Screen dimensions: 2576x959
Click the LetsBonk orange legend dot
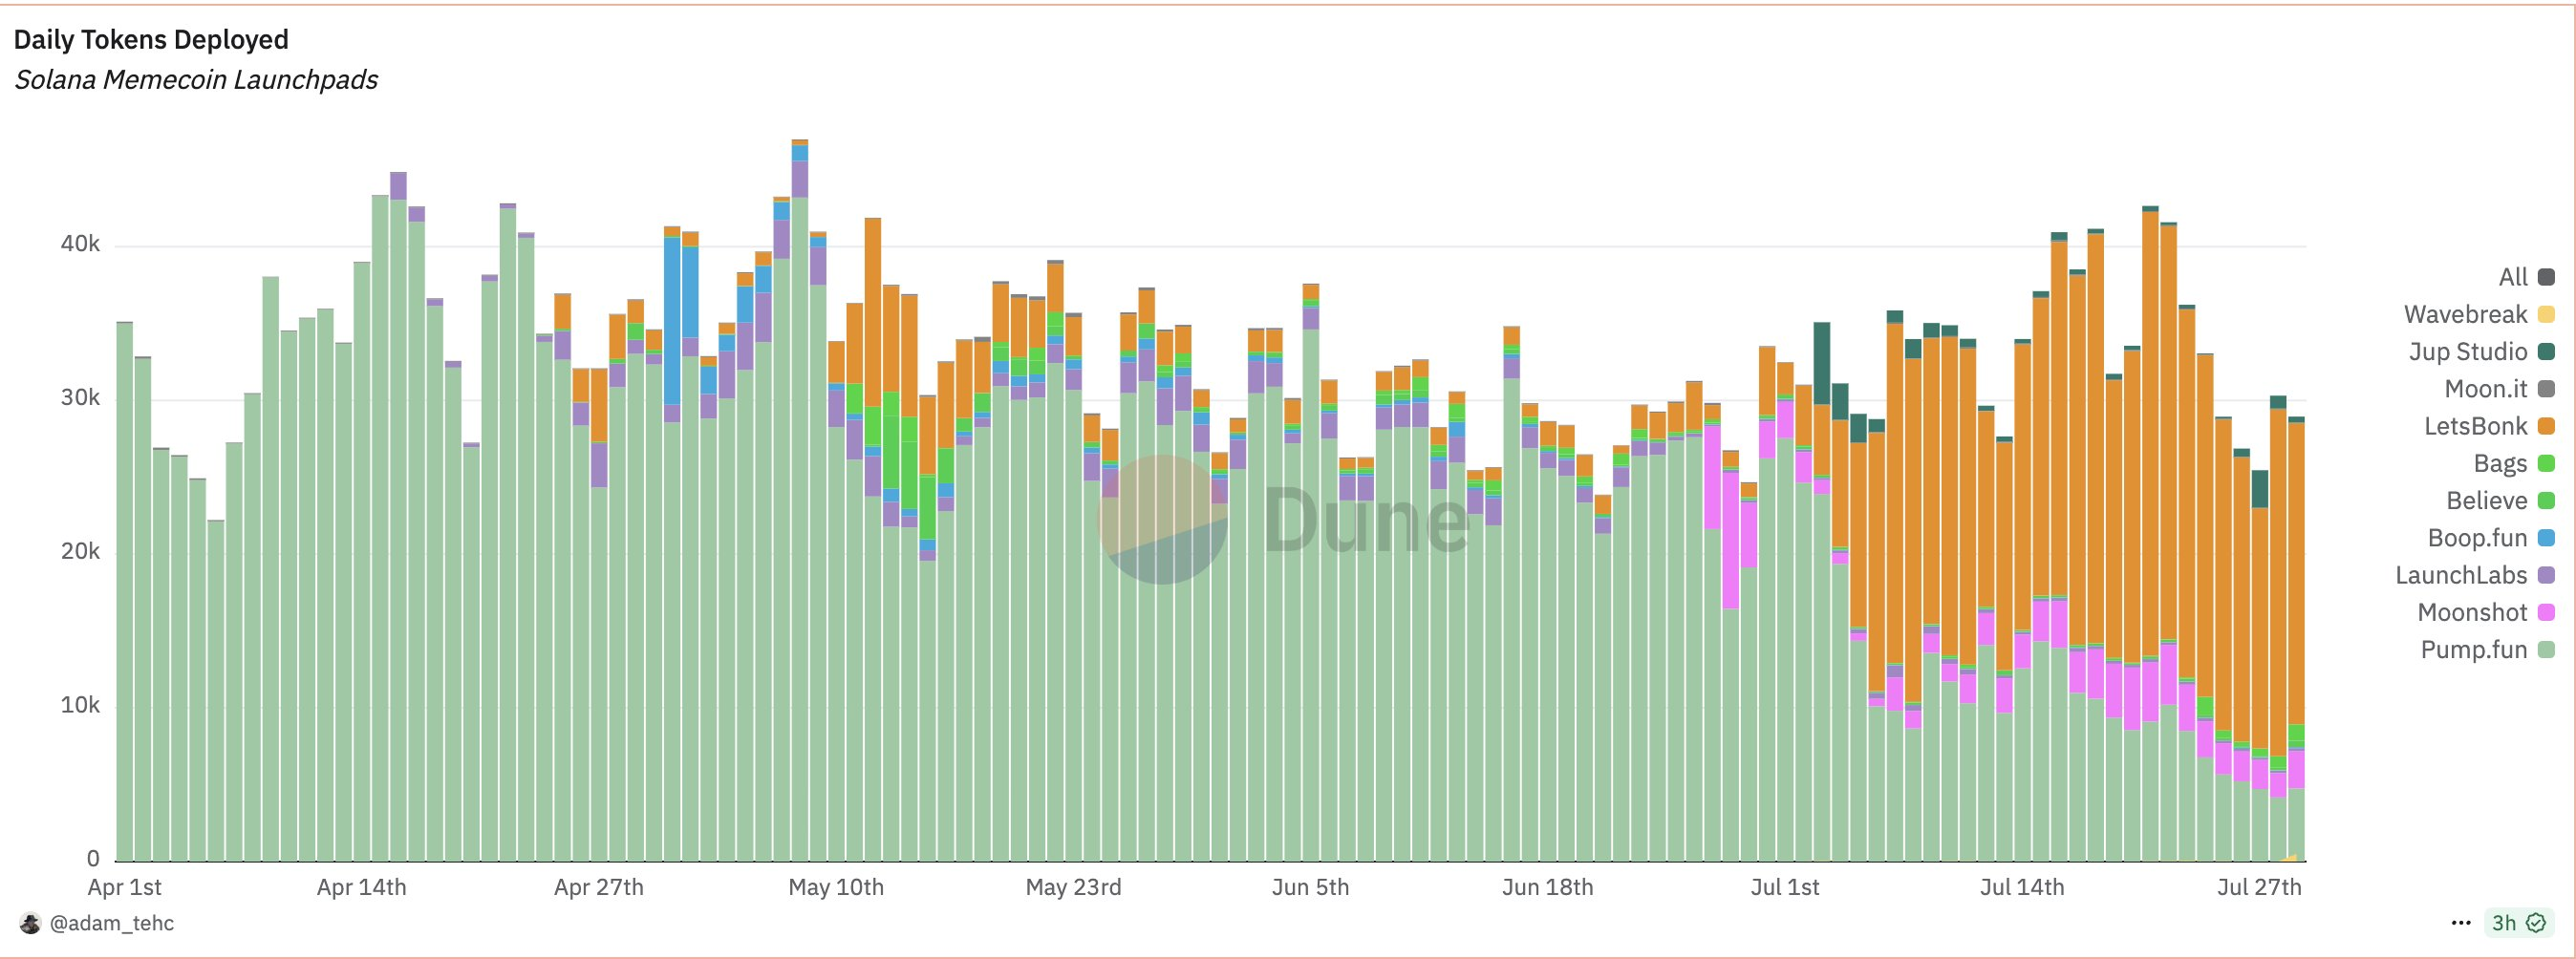pyautogui.click(x=2546, y=426)
